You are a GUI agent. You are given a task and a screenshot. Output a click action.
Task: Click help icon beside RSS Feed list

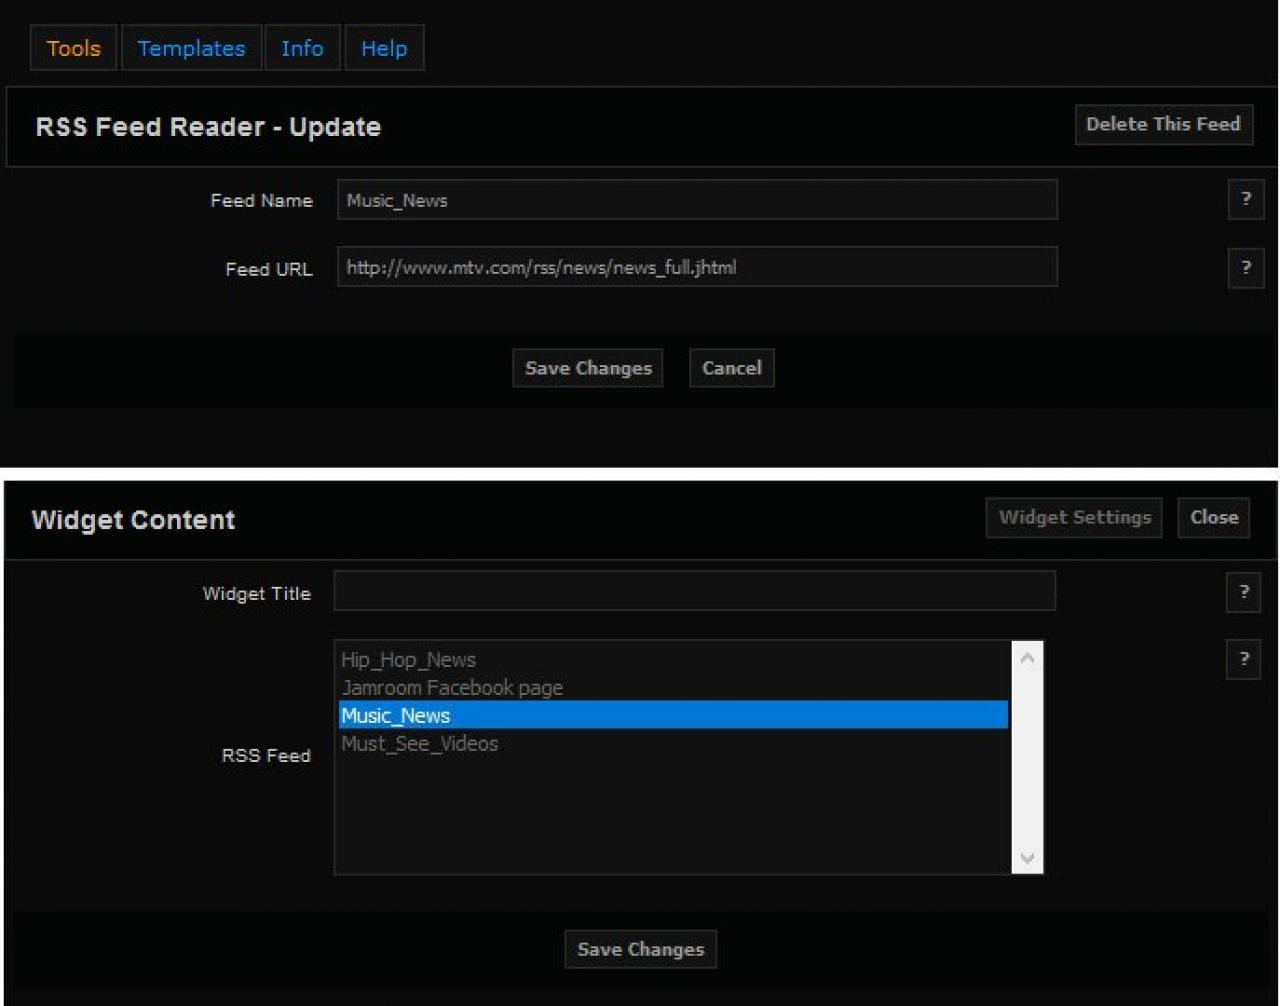point(1243,659)
